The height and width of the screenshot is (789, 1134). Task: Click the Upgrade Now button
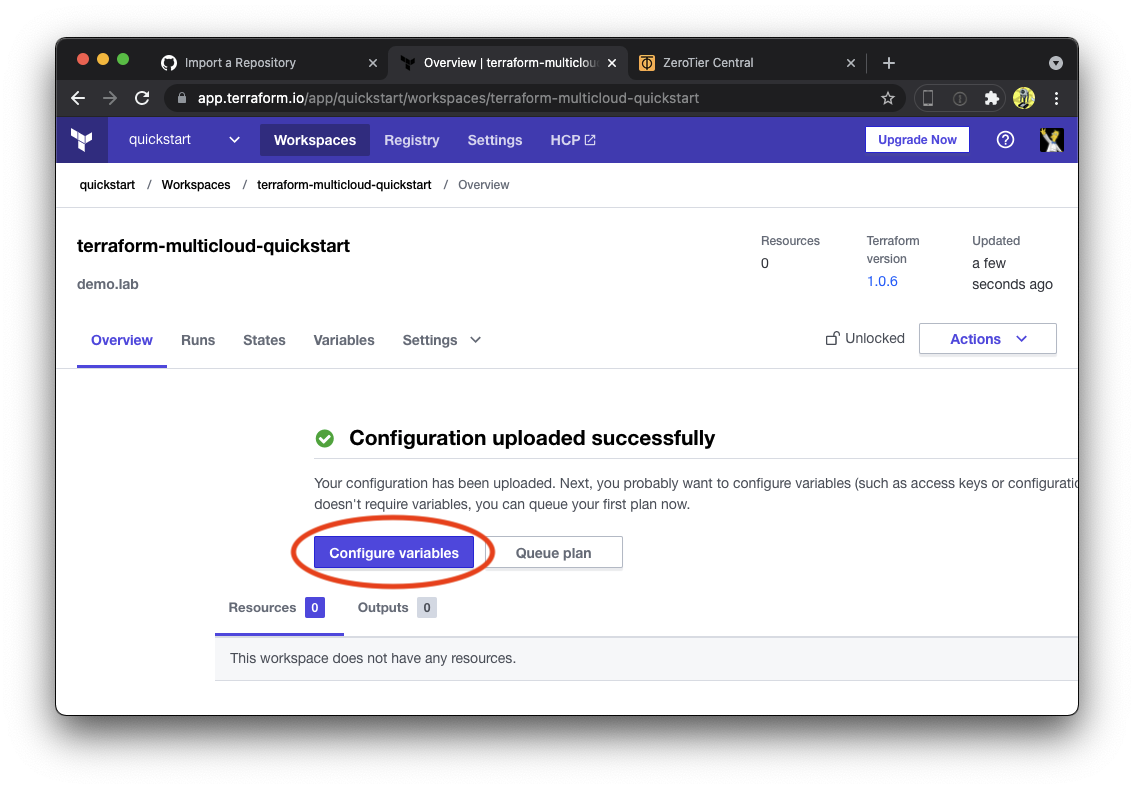(917, 140)
